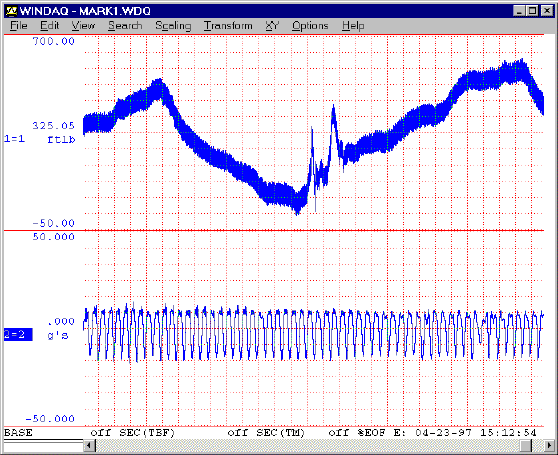Minimize the WINDAQ window
This screenshot has width=558, height=455.
pos(519,11)
